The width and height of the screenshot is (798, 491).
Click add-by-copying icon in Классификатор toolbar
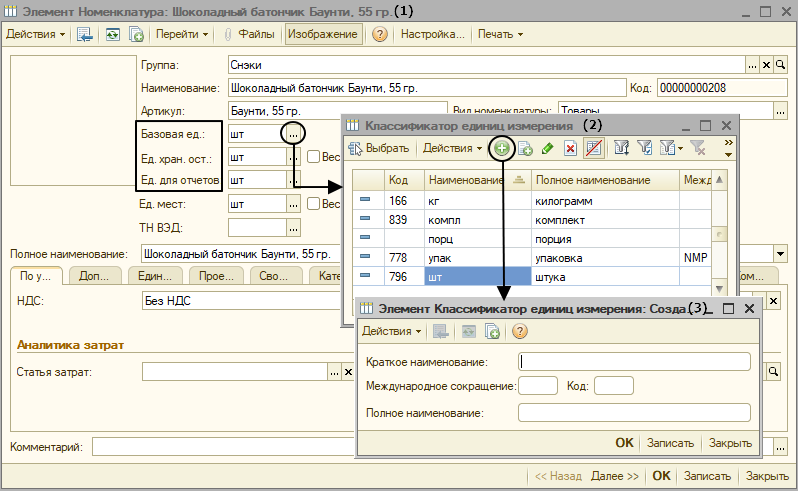(525, 149)
